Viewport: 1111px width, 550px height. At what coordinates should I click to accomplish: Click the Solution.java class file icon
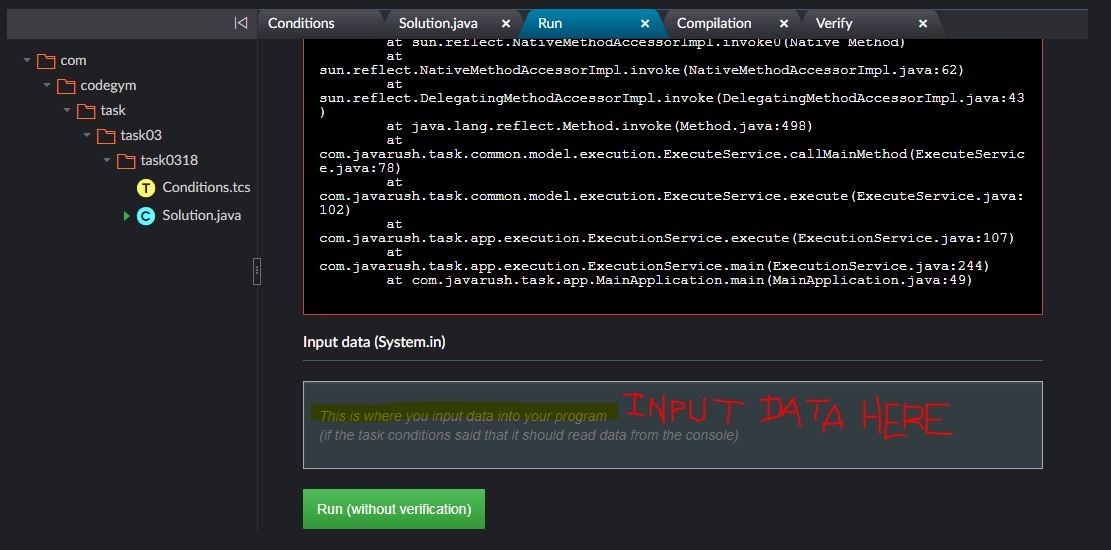pyautogui.click(x=146, y=216)
